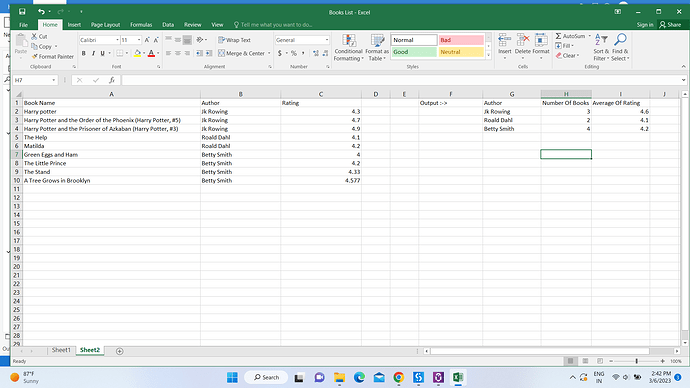Viewport: 690px width, 388px height.
Task: Click the Insert Function fx icon
Action: click(x=112, y=80)
